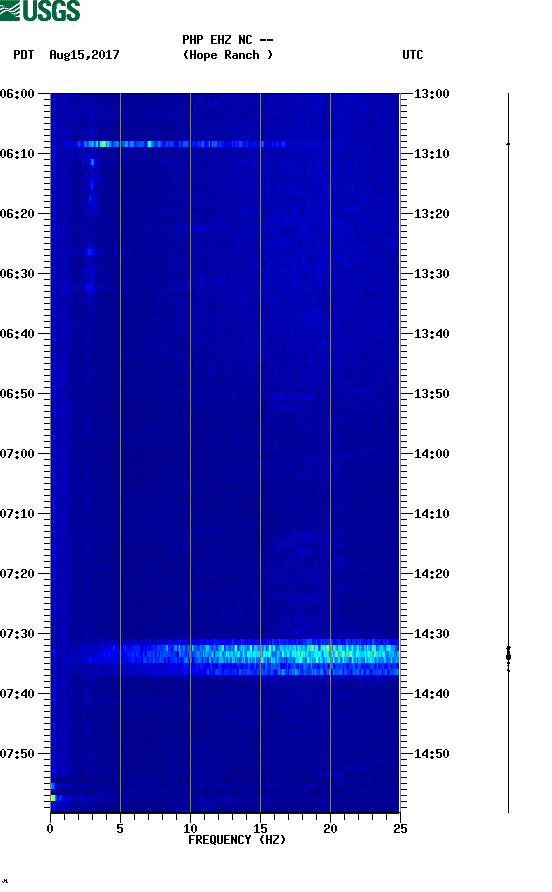Click the '5' frequency axis label
This screenshot has height=892, width=552.
point(120,829)
